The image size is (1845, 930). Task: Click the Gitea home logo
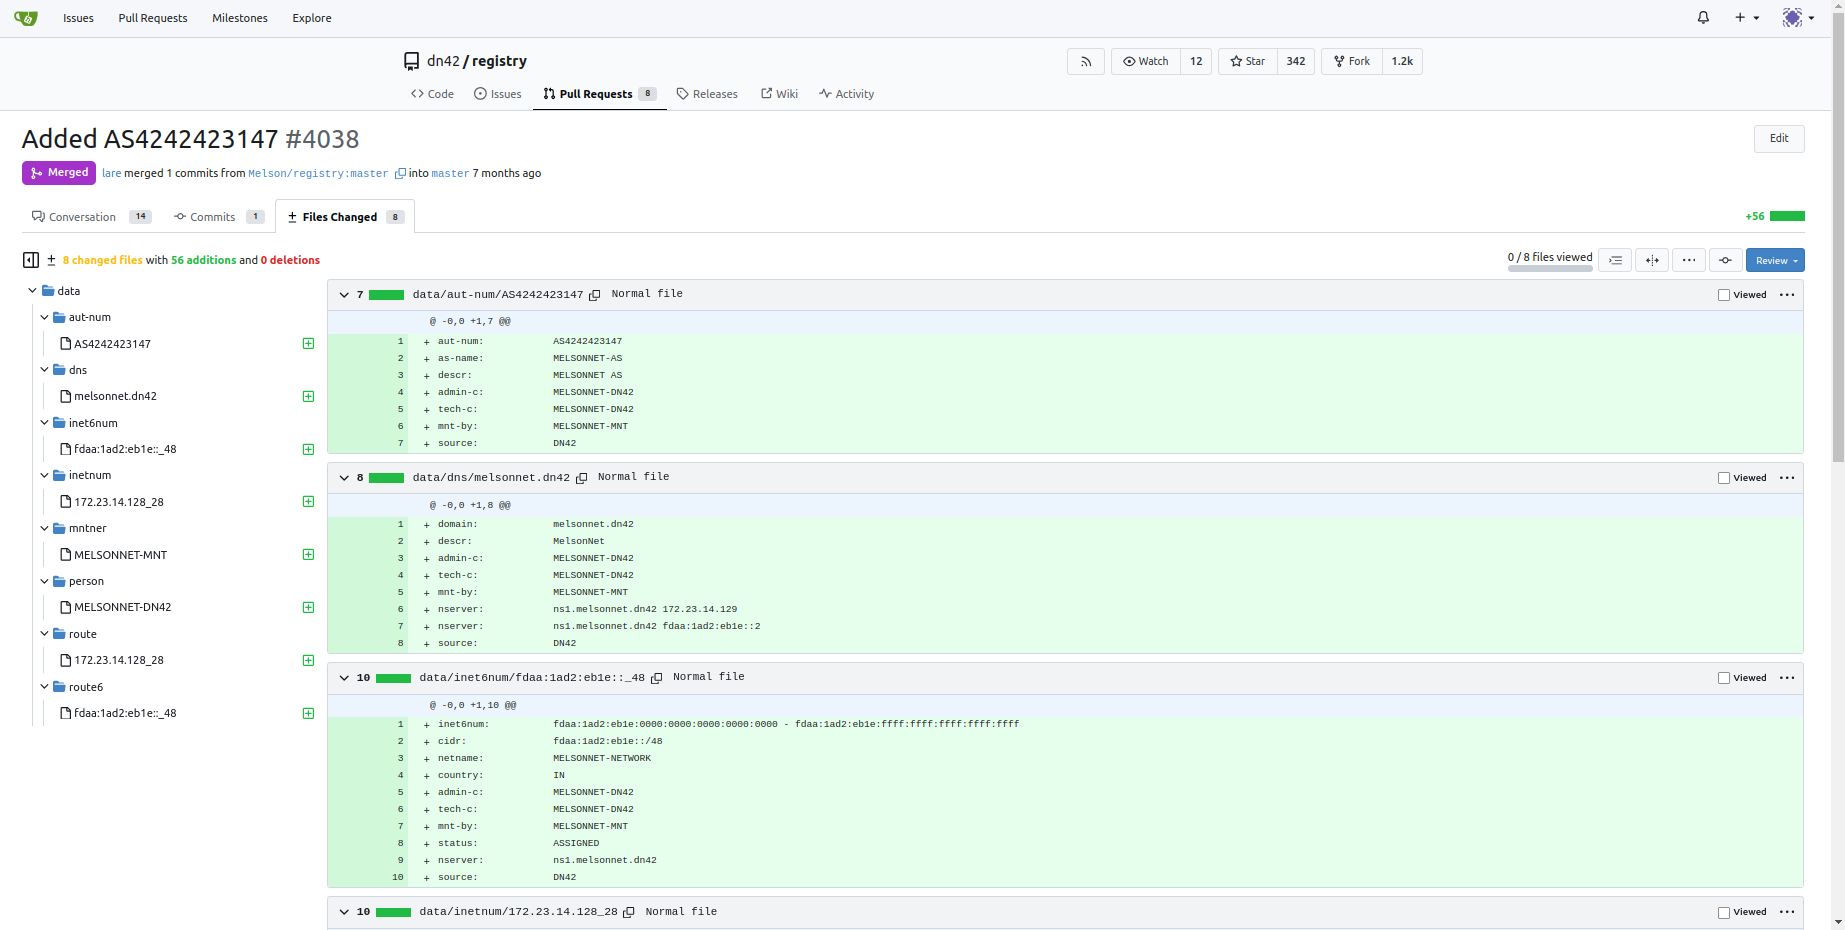(26, 18)
